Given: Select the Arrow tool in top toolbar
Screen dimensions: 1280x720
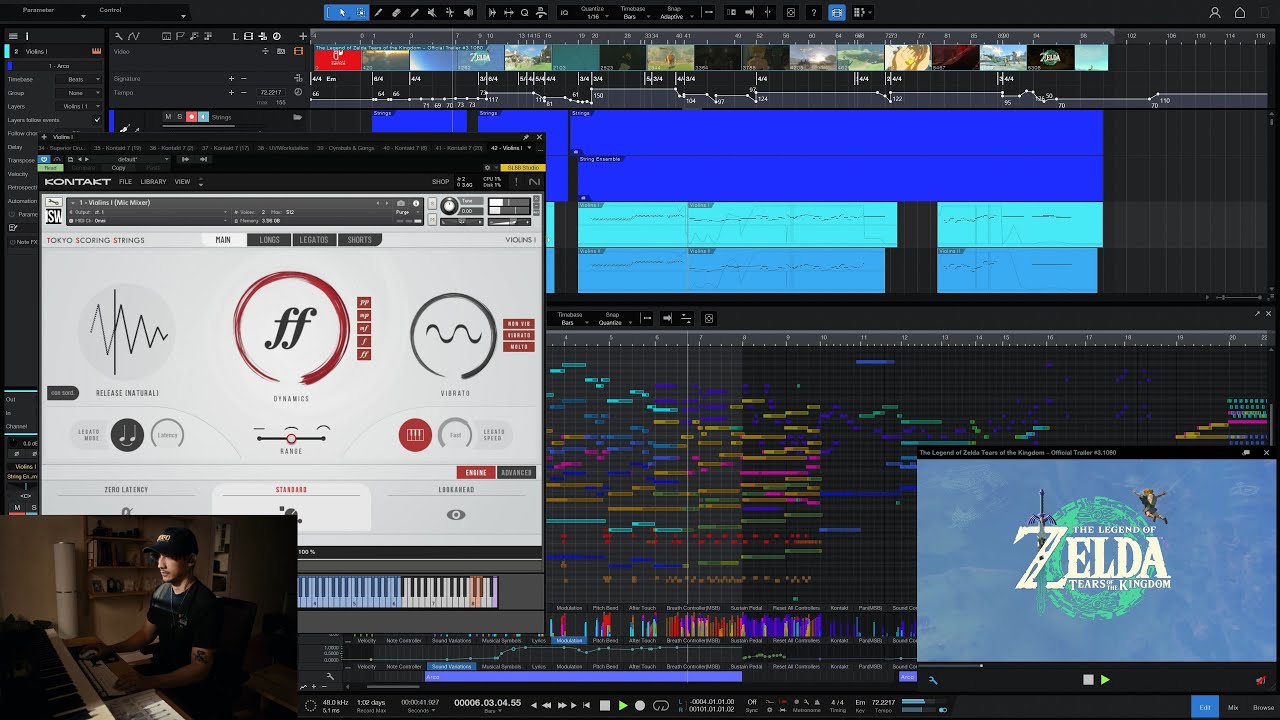Looking at the screenshot, I should tap(342, 13).
